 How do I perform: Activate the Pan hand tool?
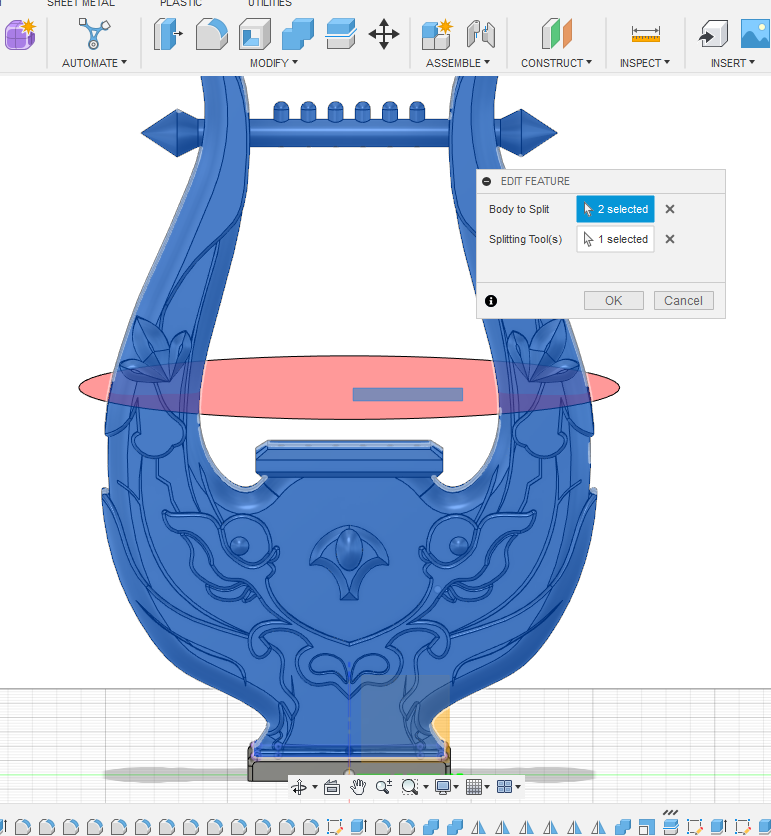pos(358,787)
